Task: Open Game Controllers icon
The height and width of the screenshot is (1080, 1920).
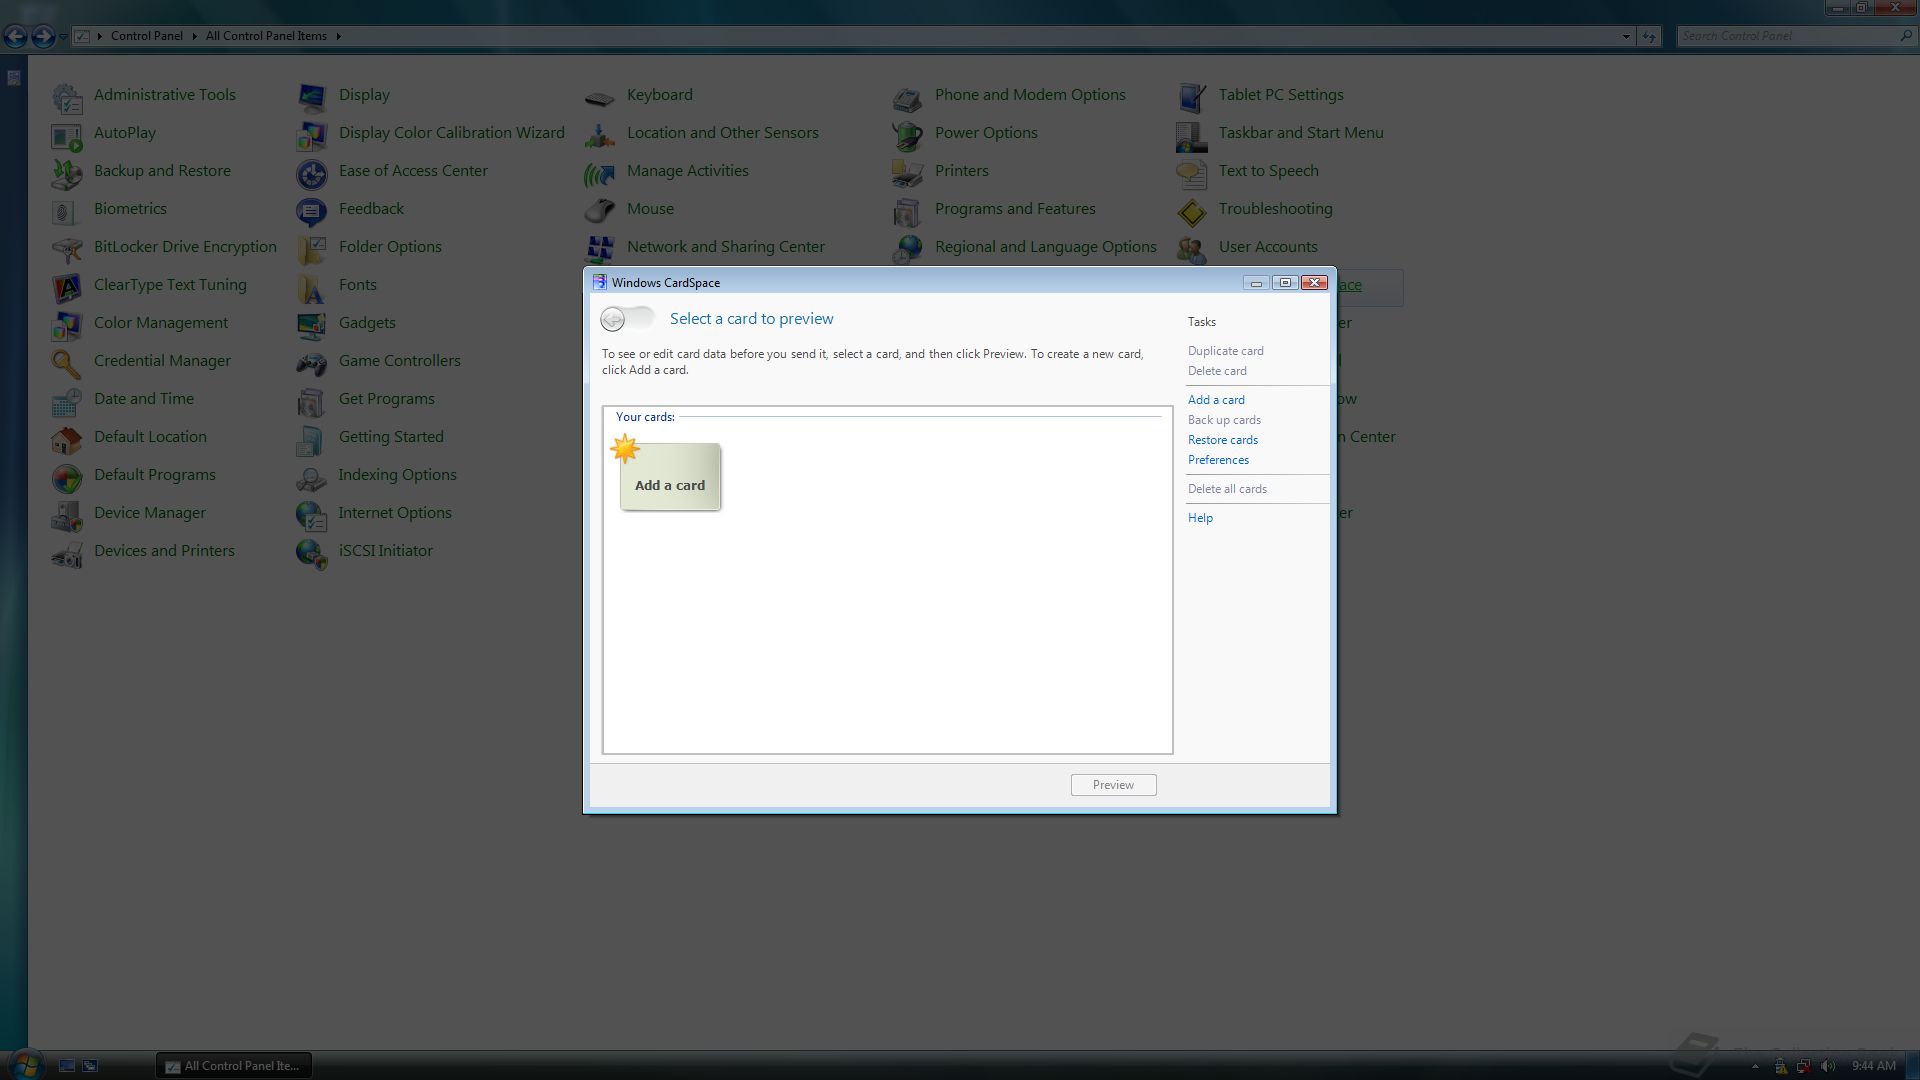Action: tap(312, 363)
